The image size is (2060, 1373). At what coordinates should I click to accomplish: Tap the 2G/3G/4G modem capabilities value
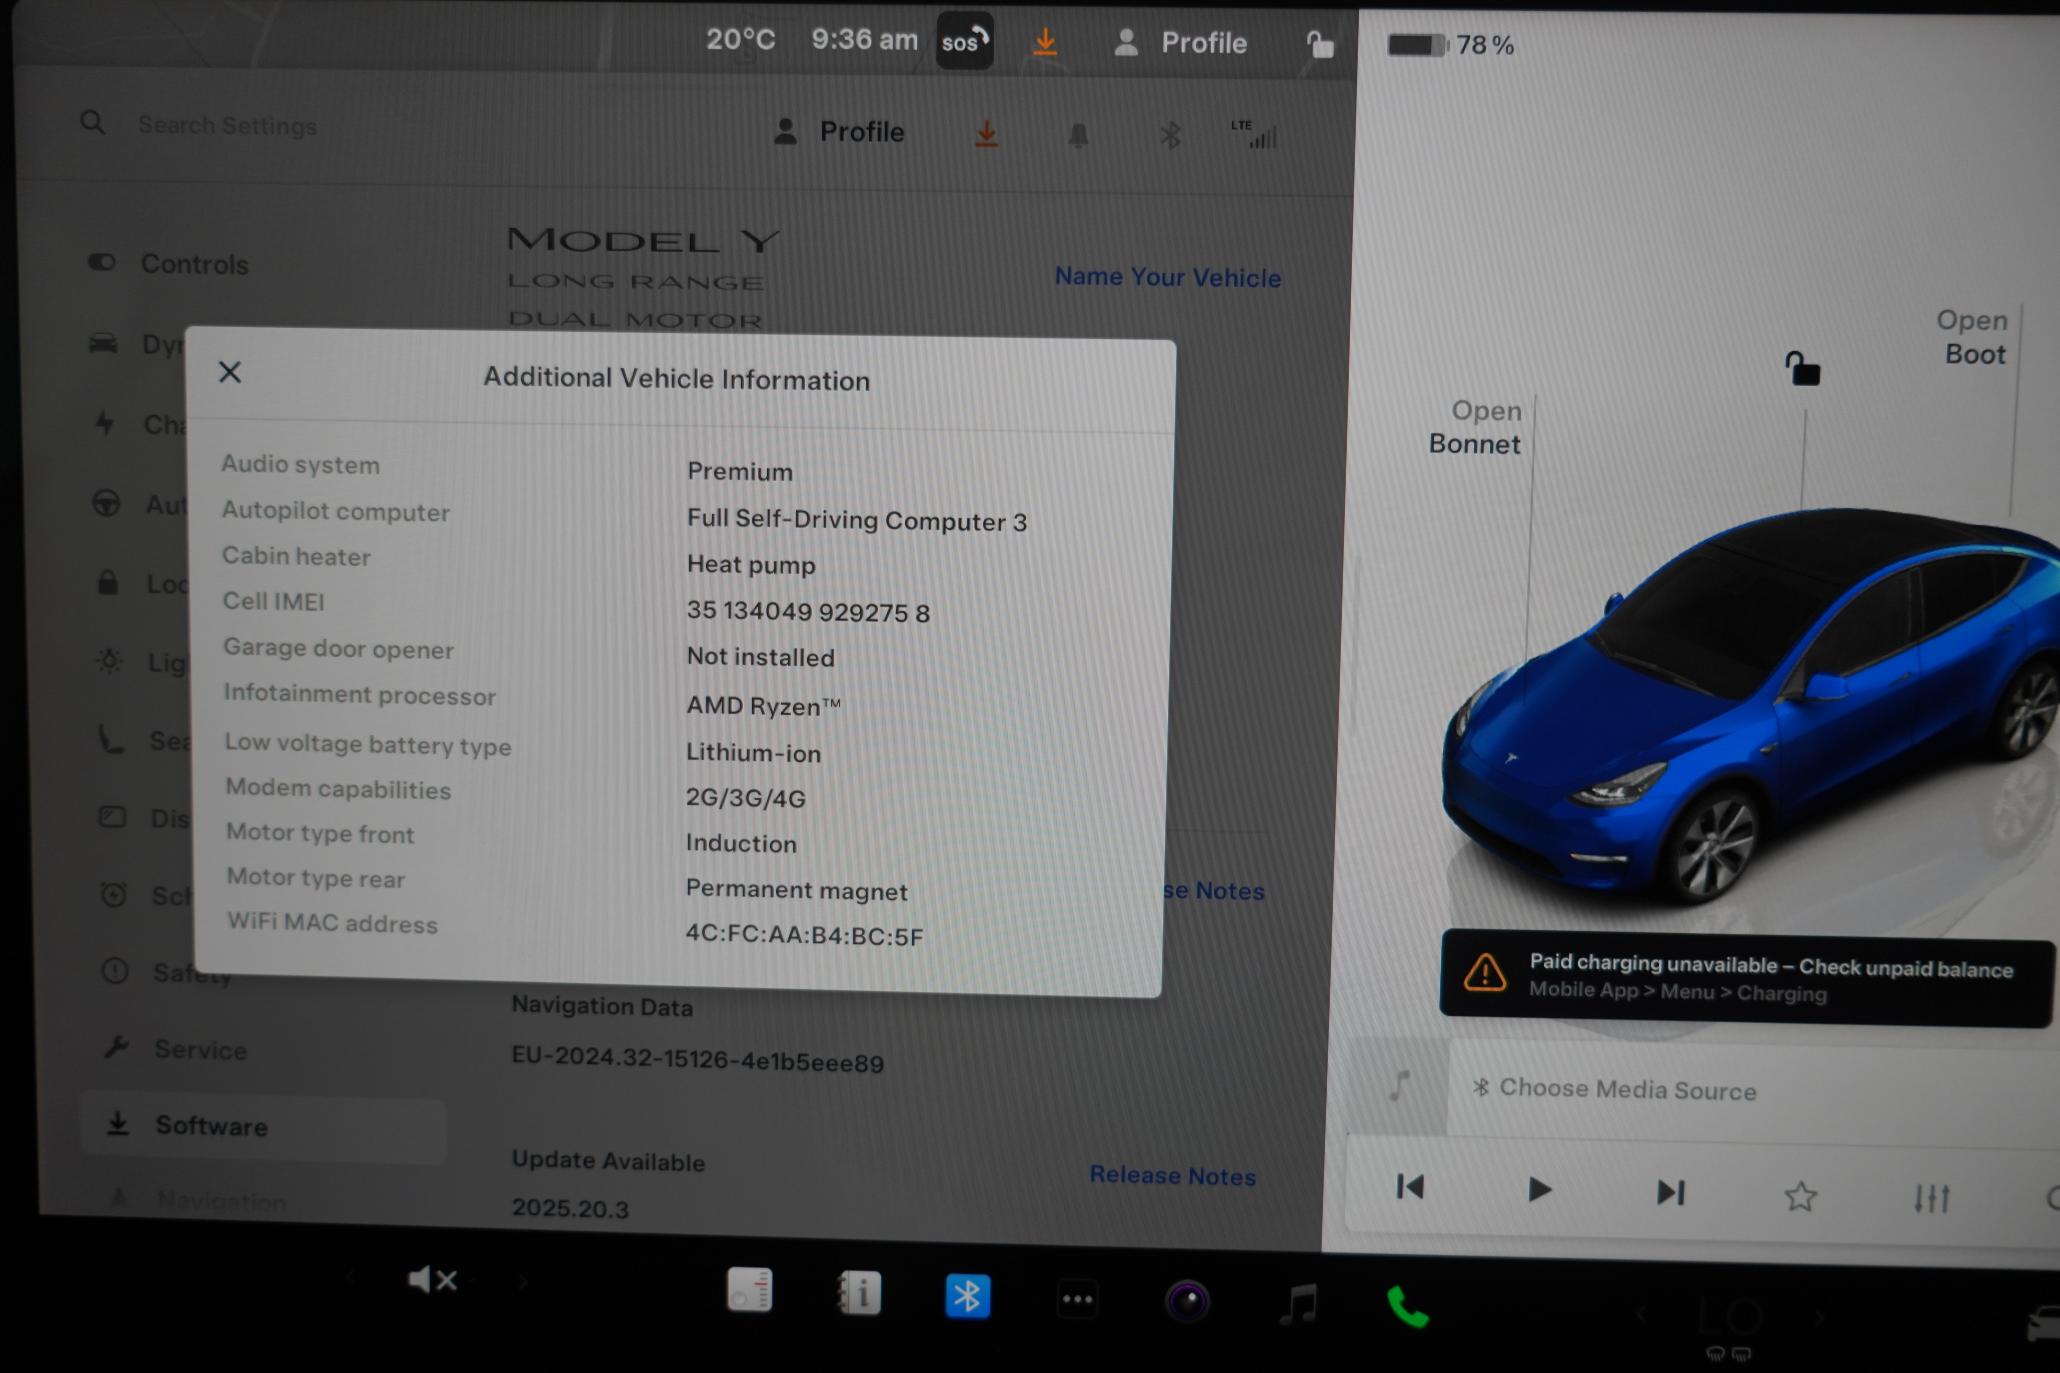(x=745, y=798)
